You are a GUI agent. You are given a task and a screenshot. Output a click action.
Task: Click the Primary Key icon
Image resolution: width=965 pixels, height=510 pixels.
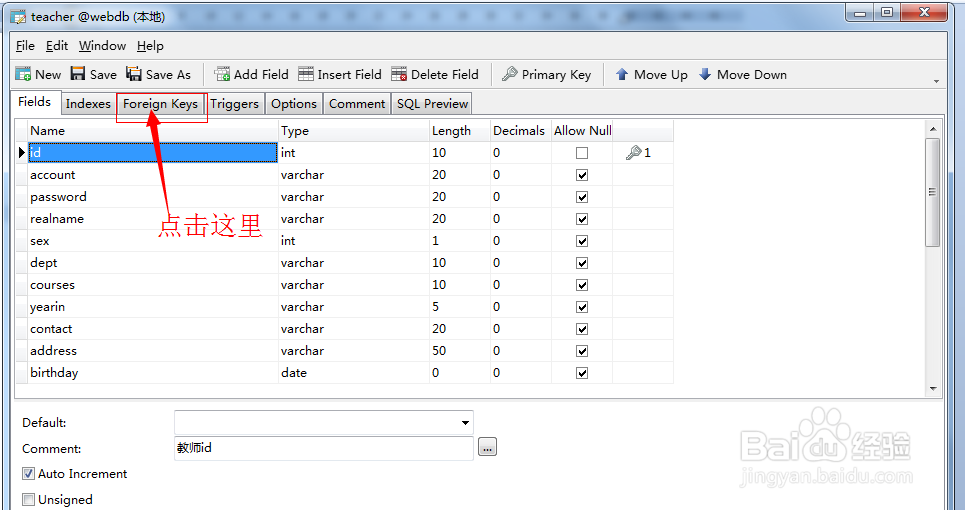point(510,74)
